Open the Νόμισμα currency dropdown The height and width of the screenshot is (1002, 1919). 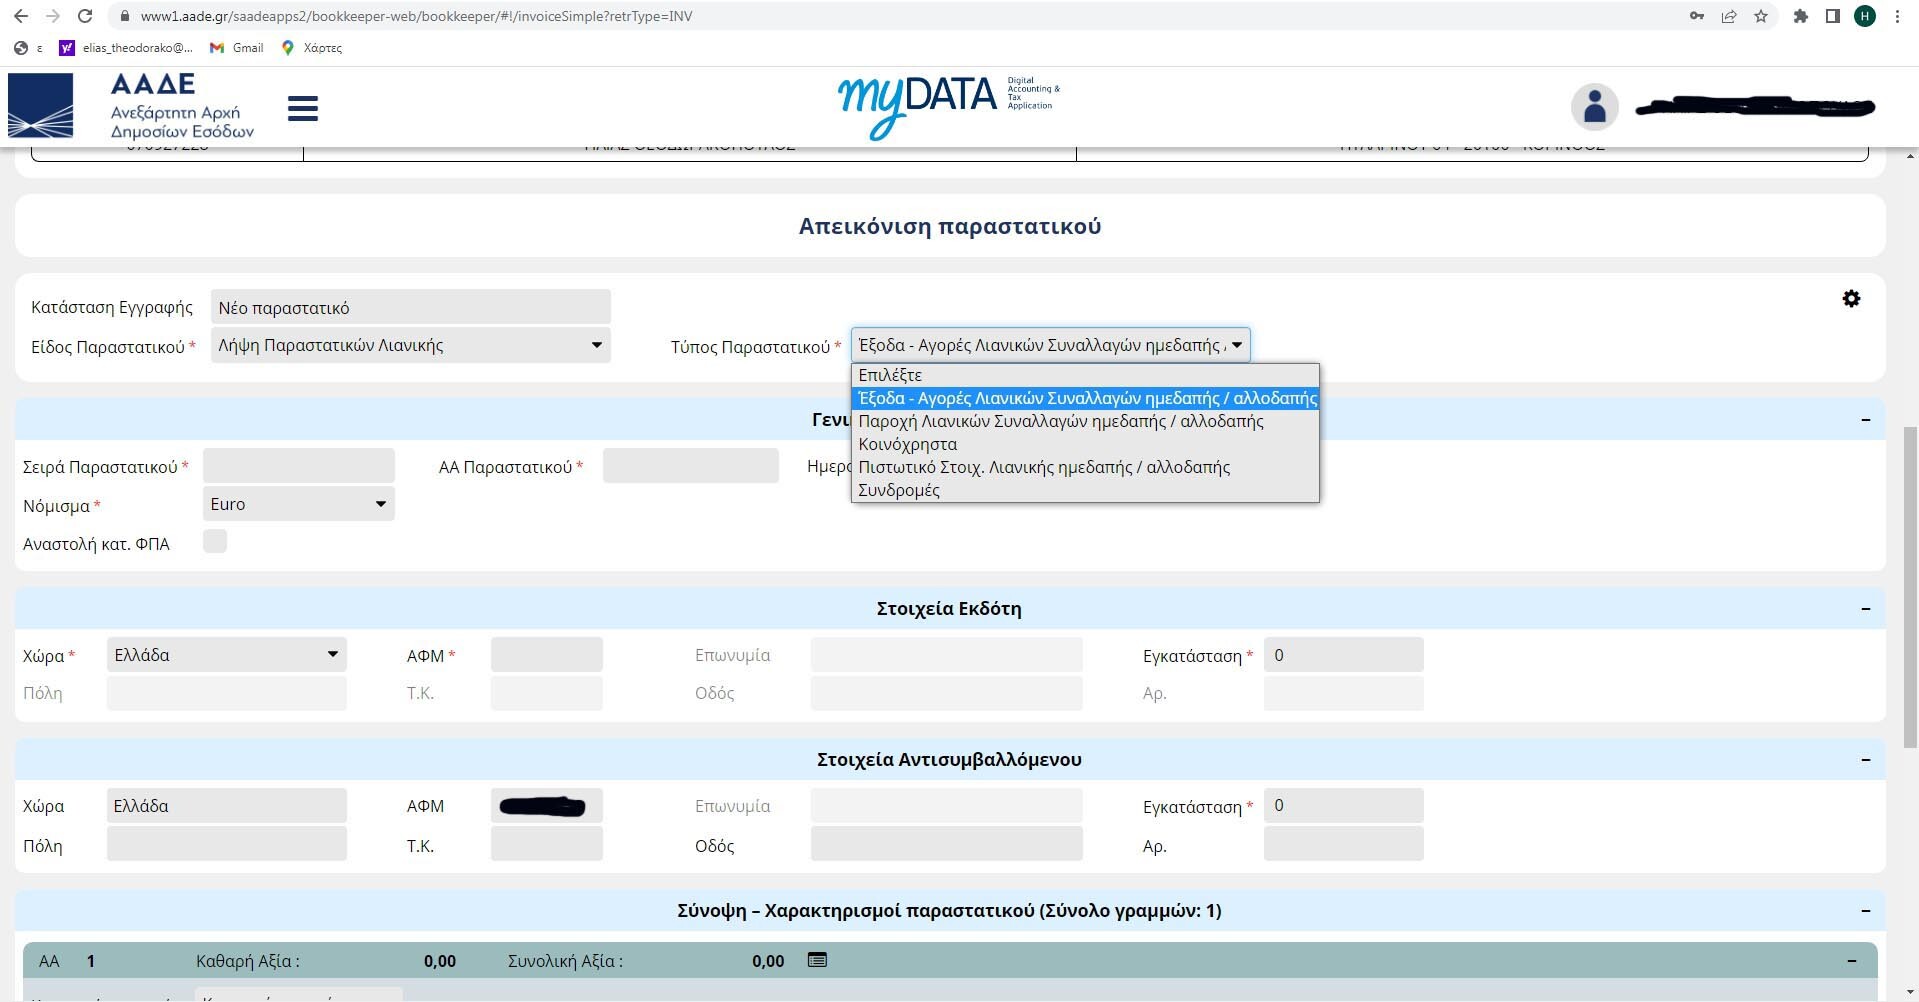(298, 504)
